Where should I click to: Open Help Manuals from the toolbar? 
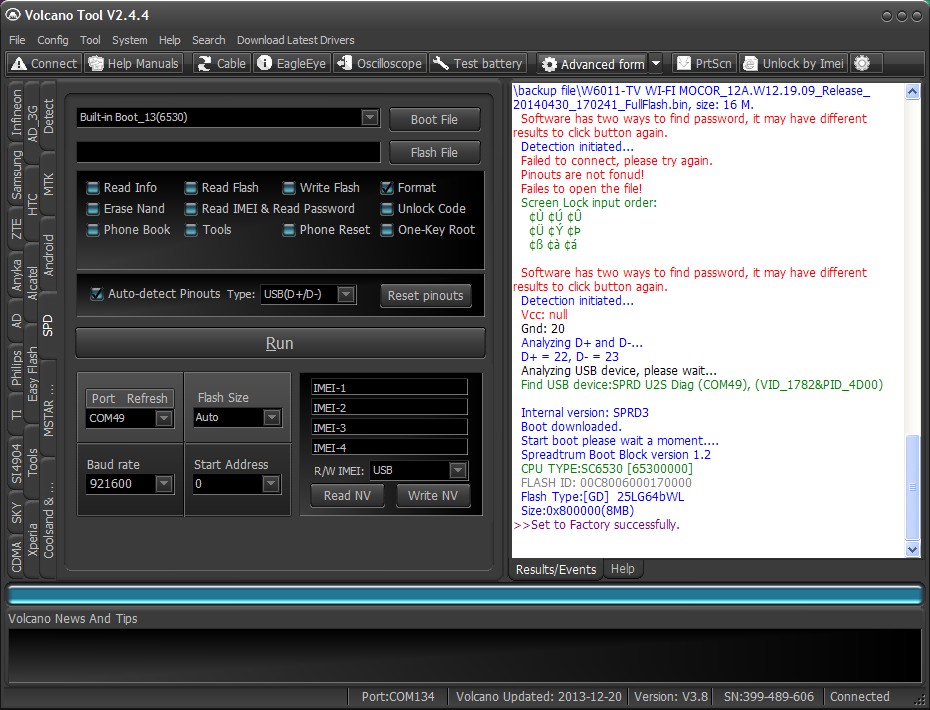[133, 63]
